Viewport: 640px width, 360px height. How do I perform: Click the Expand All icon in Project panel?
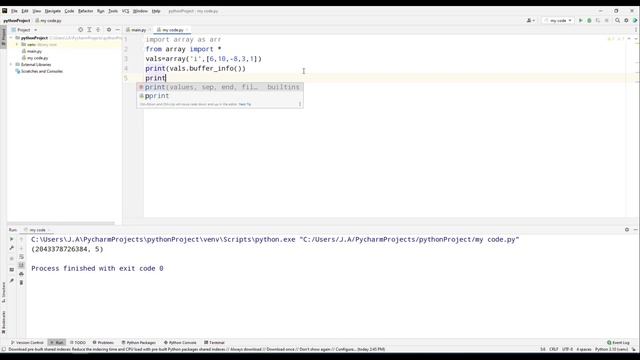click(89, 30)
